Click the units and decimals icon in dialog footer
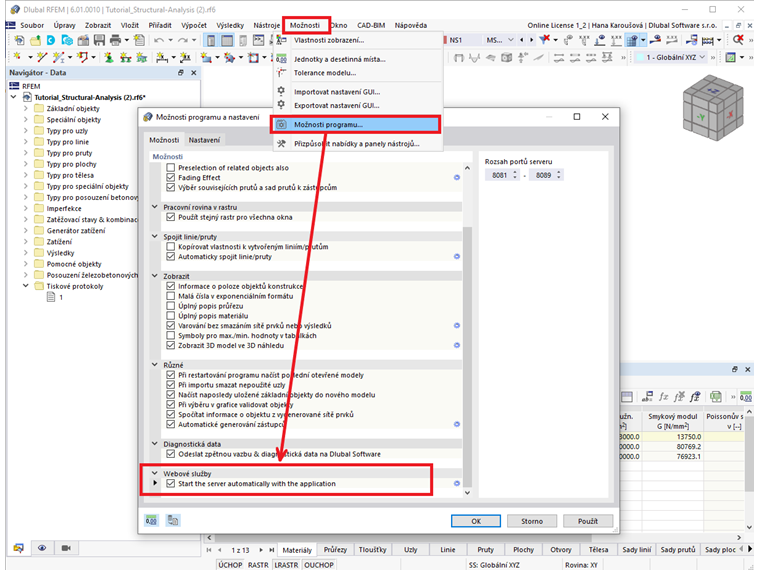 (152, 521)
